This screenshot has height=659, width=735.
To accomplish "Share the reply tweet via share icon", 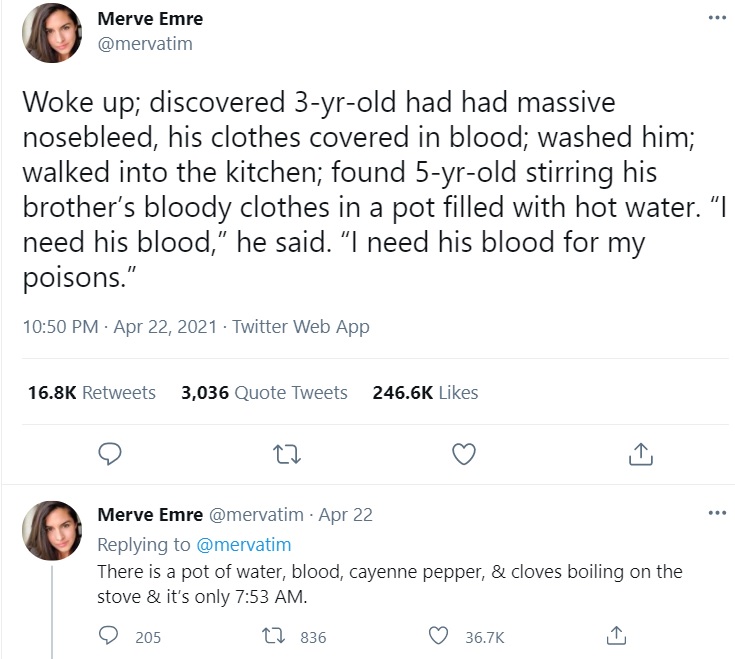I will click(616, 636).
